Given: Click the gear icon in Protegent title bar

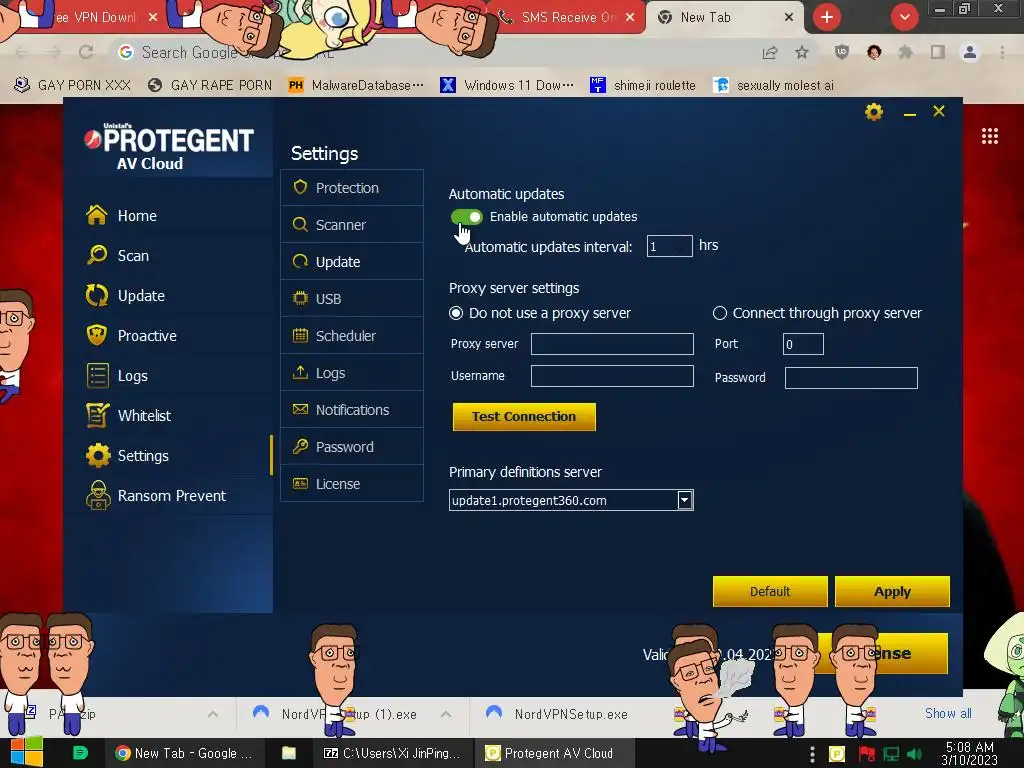Looking at the screenshot, I should pos(874,112).
